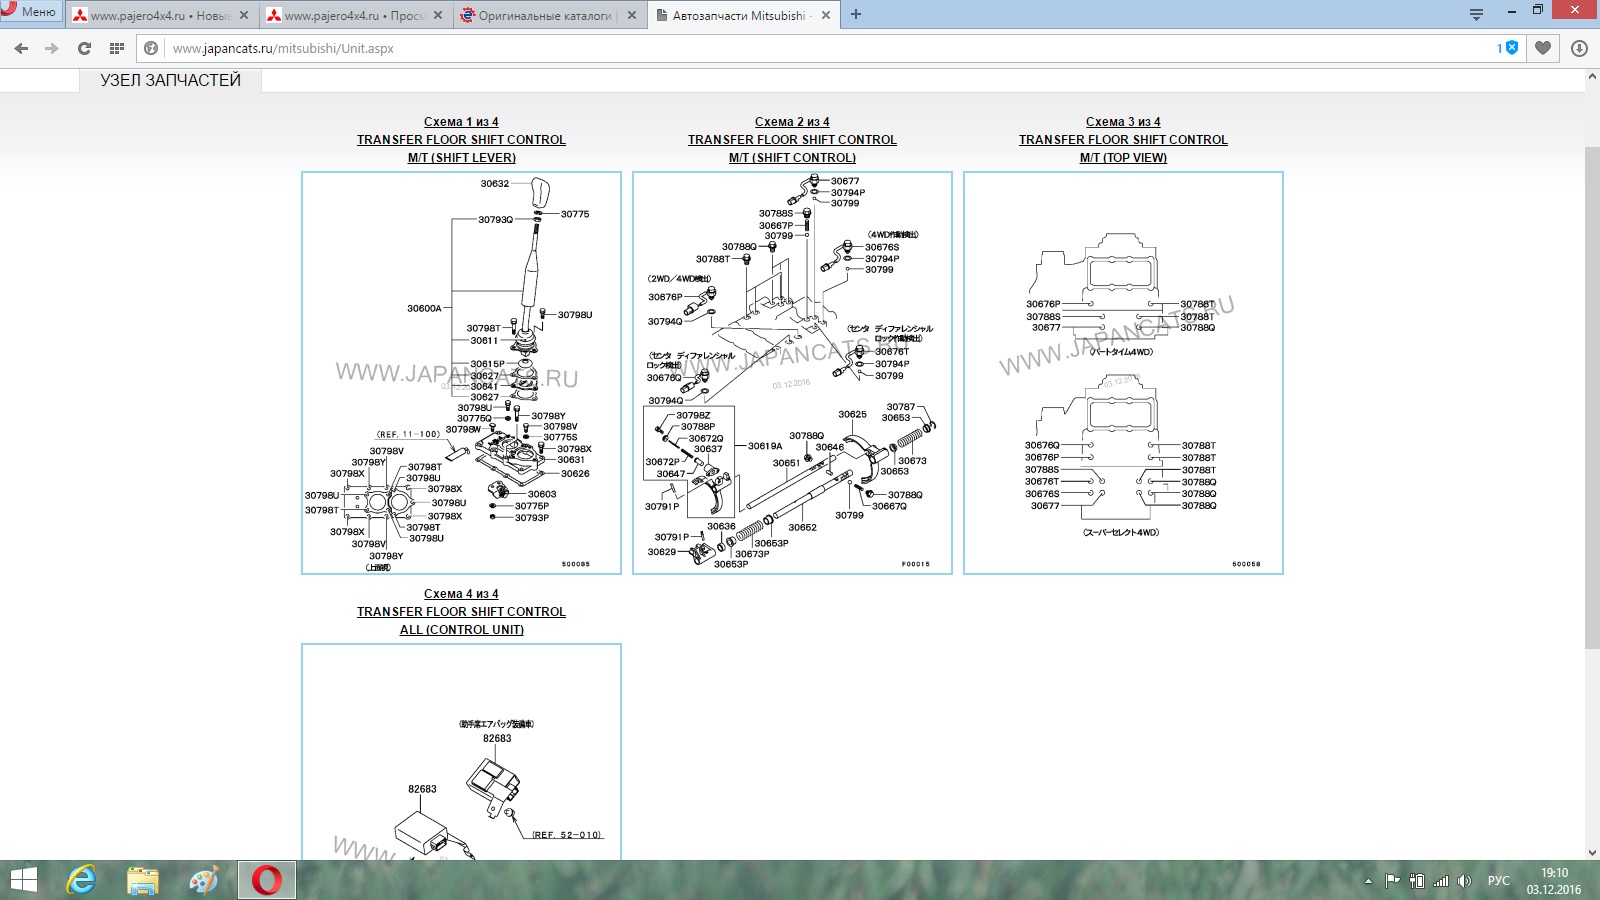Screen dimensions: 1600x900
Task: Click the heart bookmark icon
Action: 1543,48
